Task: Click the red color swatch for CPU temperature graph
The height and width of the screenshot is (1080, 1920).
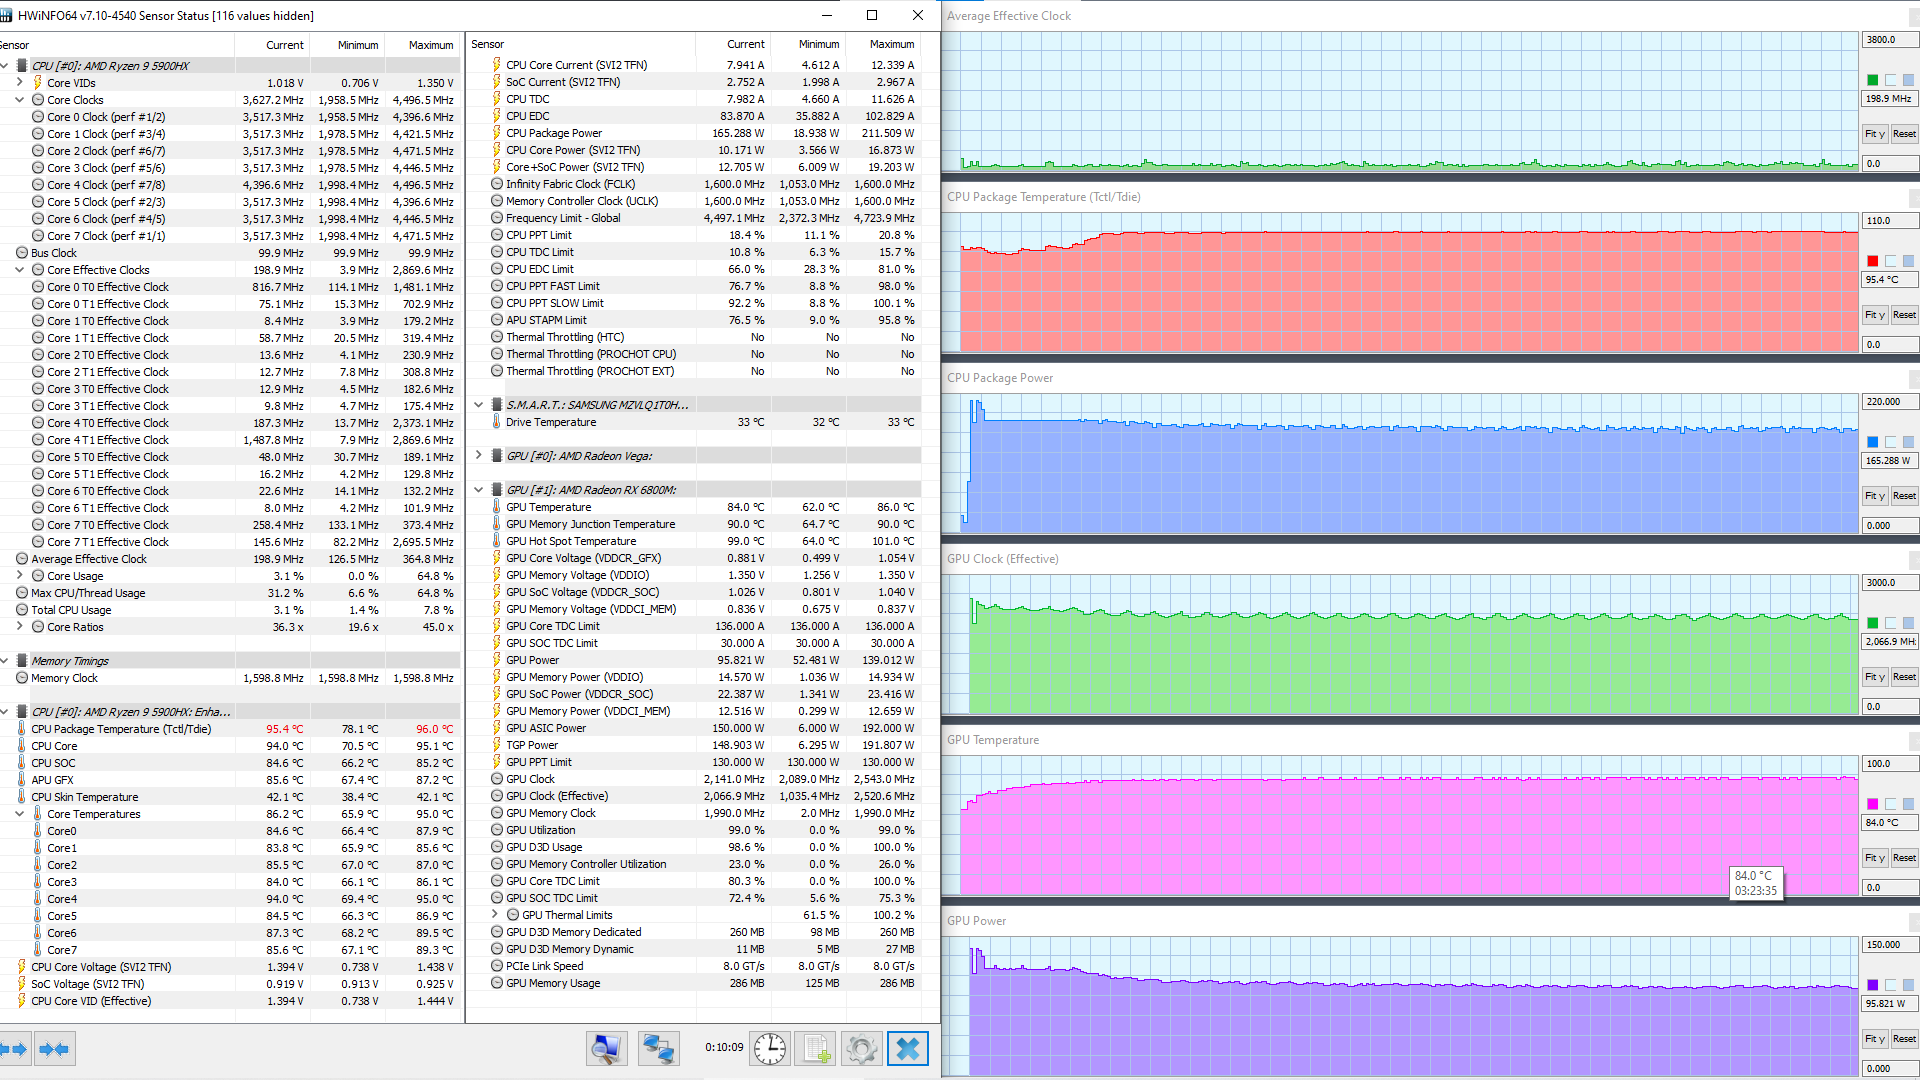Action: (x=1872, y=261)
